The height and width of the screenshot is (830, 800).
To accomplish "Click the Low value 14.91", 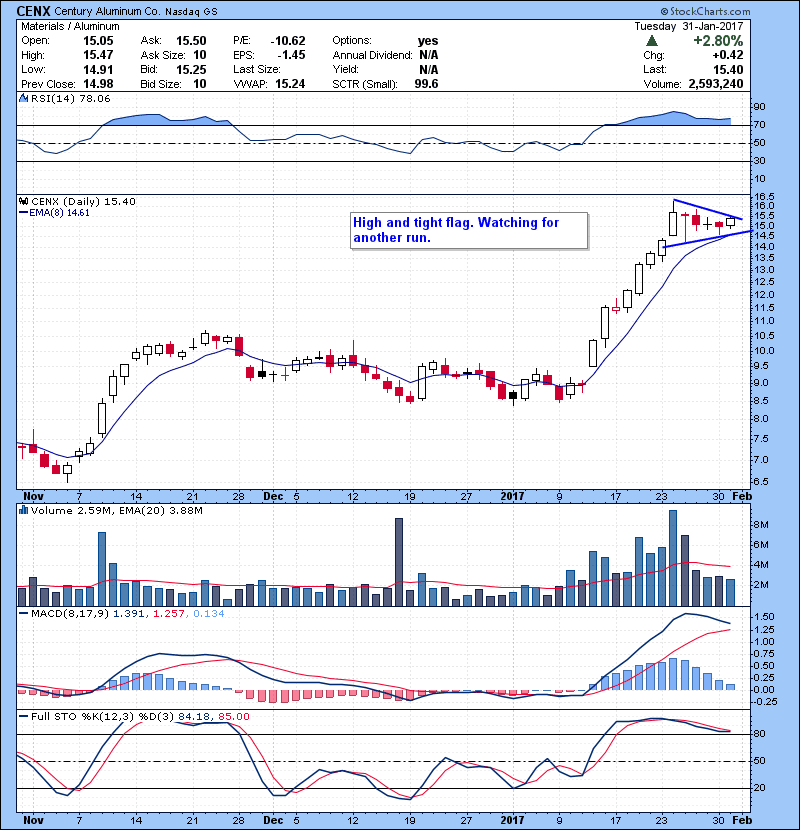I will 98,69.
